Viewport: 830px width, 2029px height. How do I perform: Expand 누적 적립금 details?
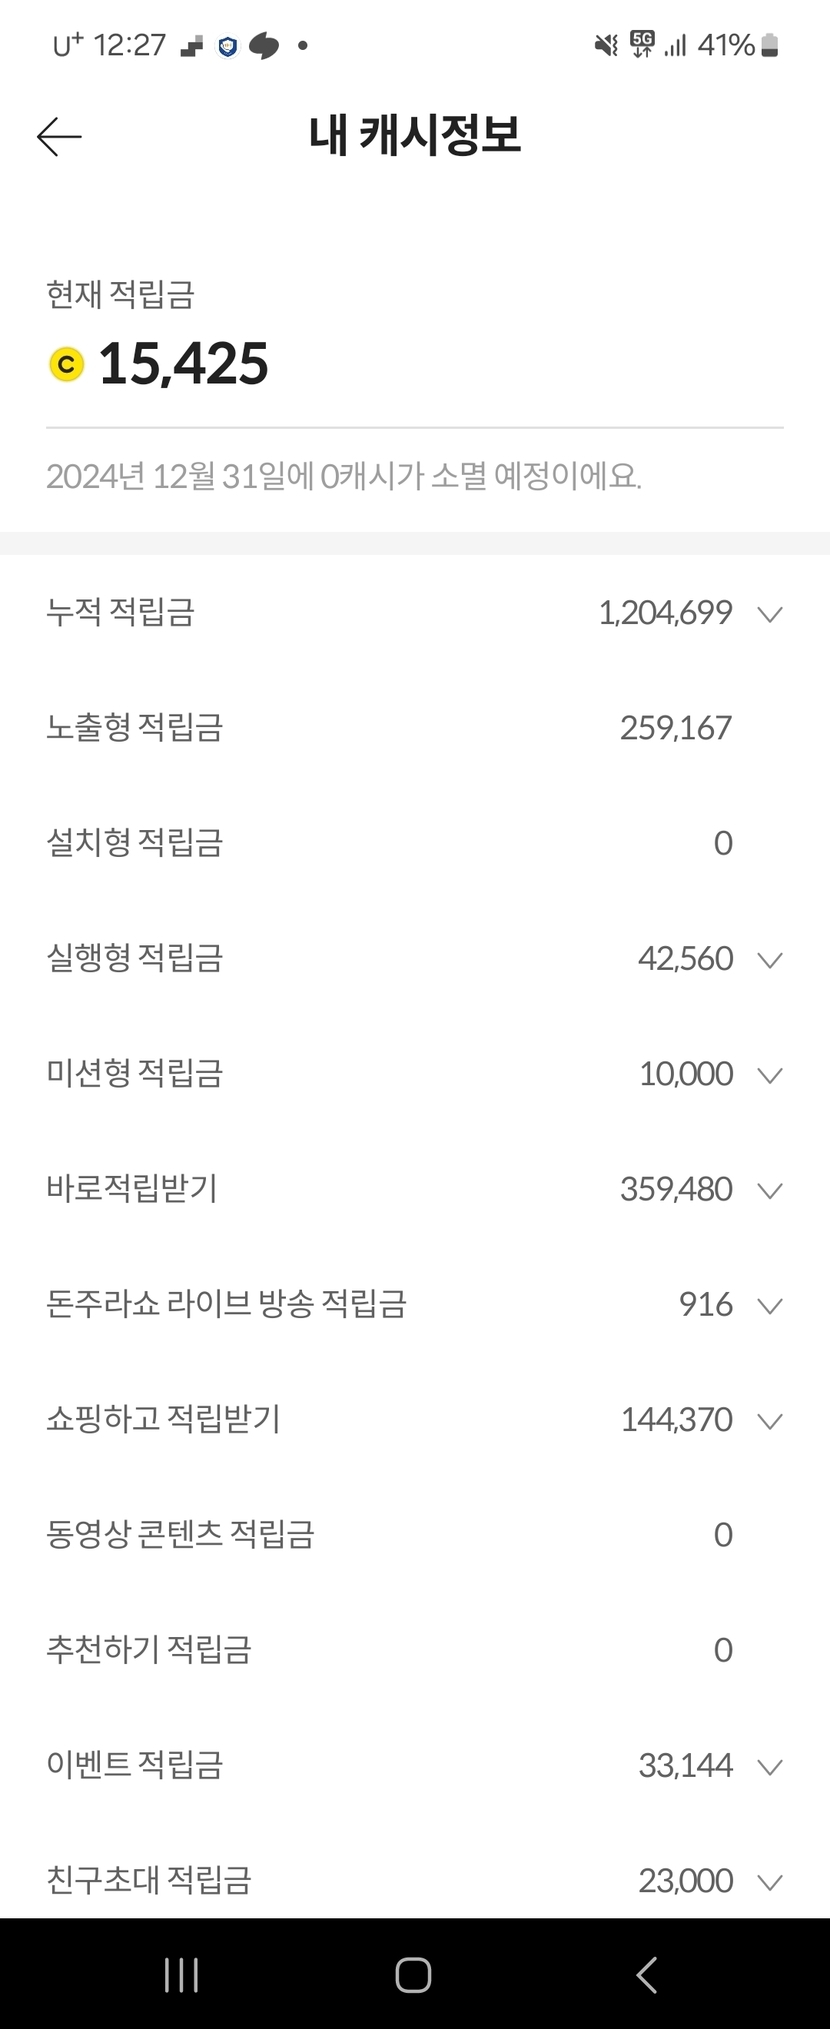[769, 613]
